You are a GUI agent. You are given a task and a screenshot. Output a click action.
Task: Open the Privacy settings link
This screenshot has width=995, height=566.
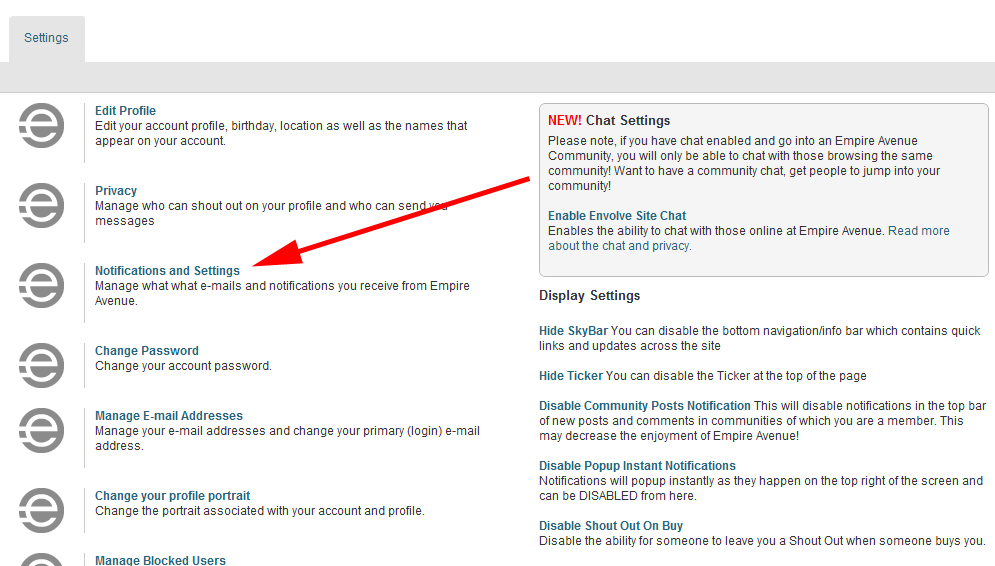(x=115, y=190)
